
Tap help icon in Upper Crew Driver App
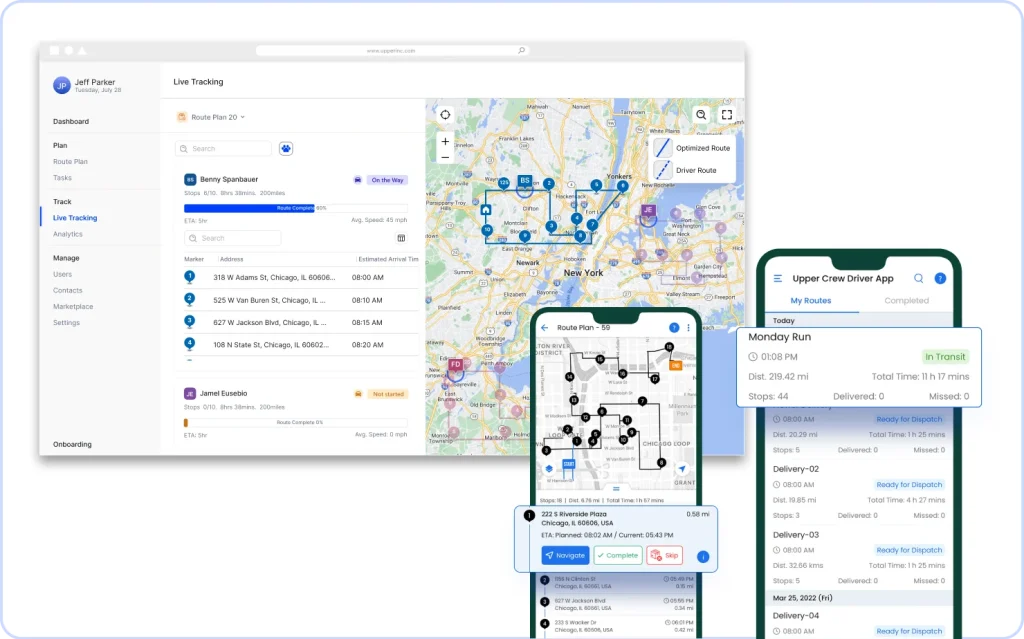coord(940,278)
